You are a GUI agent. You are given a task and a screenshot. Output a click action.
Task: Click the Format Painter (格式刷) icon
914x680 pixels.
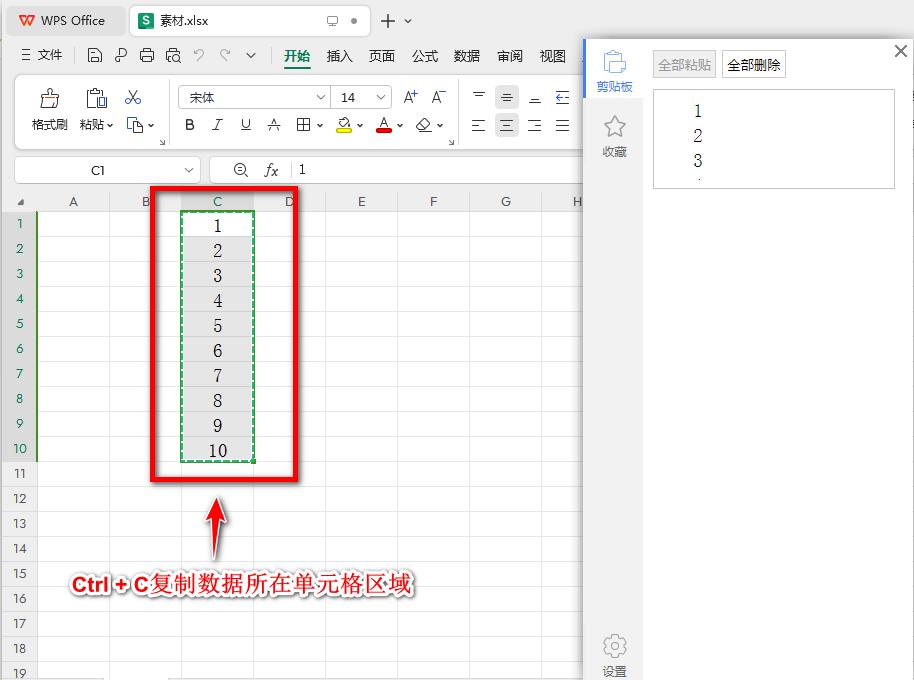coord(50,98)
